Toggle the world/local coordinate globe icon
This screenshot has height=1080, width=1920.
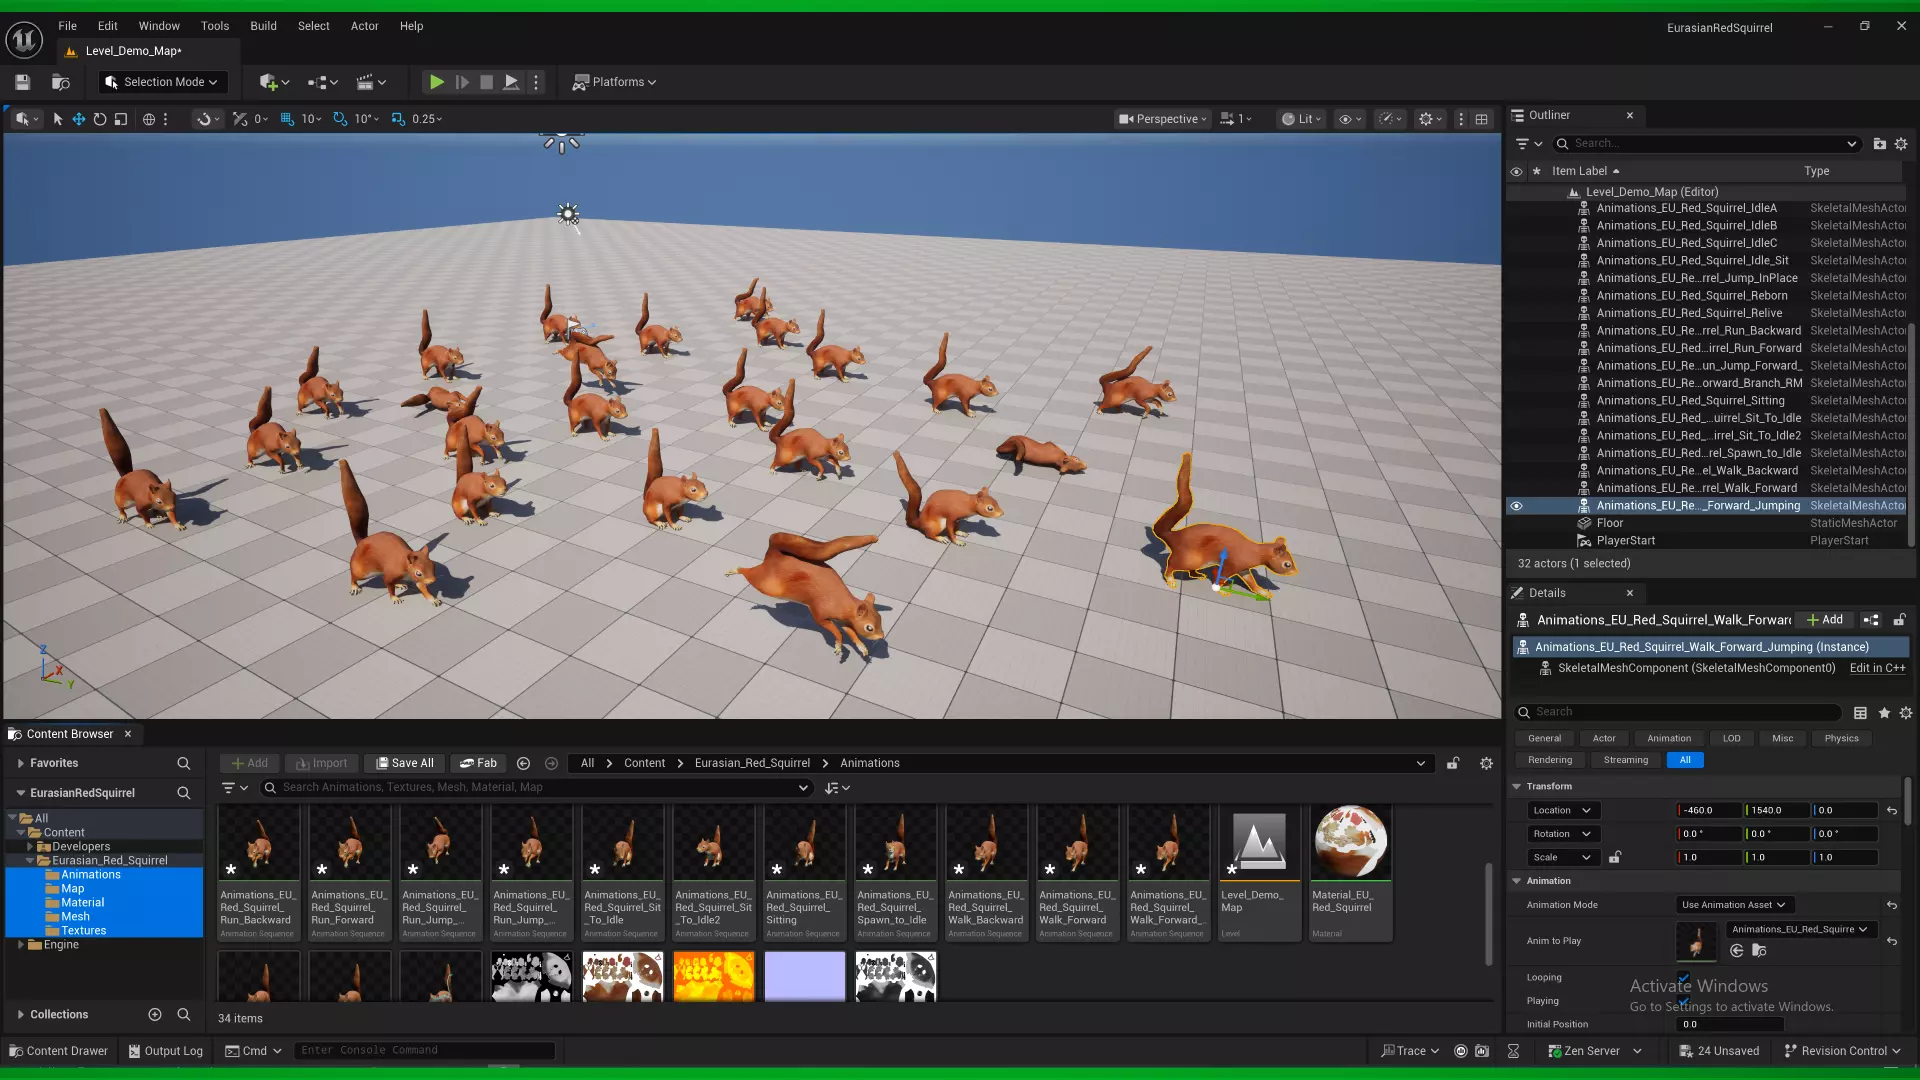[x=149, y=119]
